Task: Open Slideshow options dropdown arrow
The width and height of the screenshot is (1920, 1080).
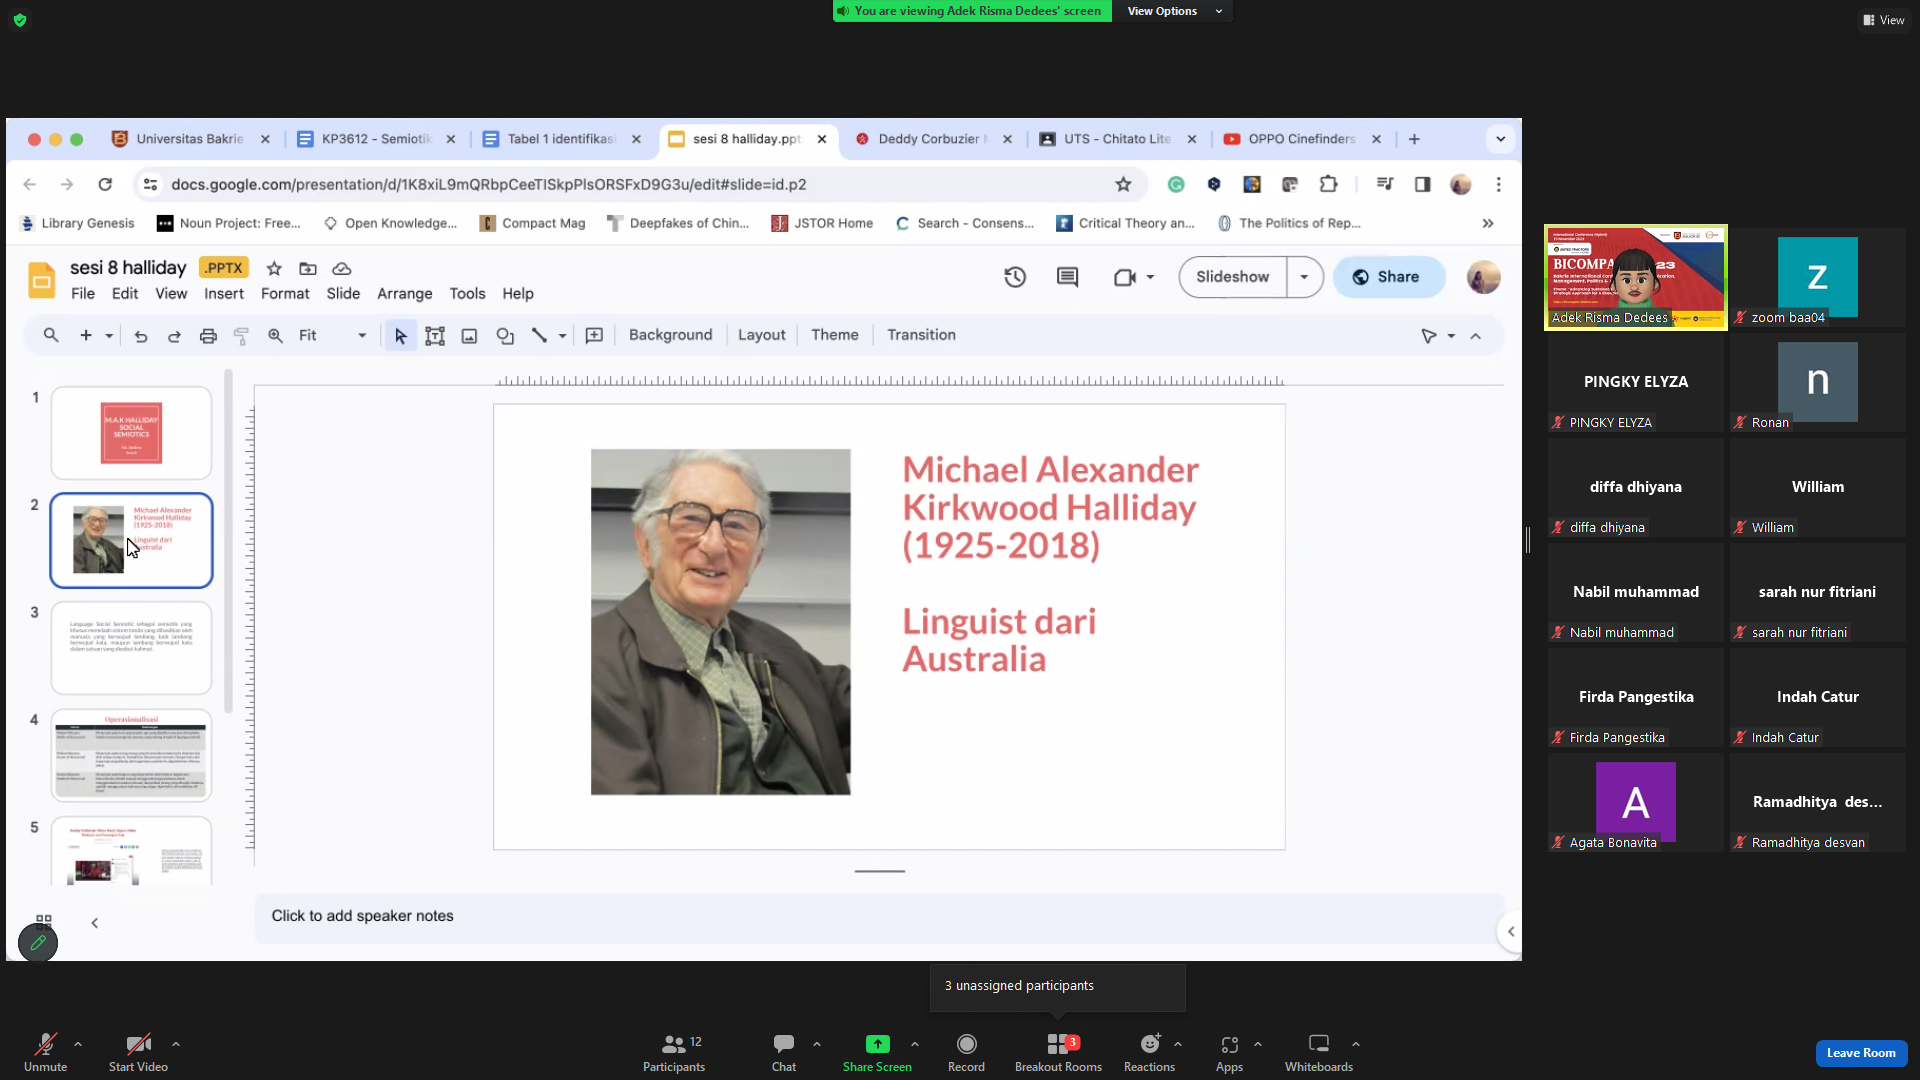Action: coord(1304,277)
